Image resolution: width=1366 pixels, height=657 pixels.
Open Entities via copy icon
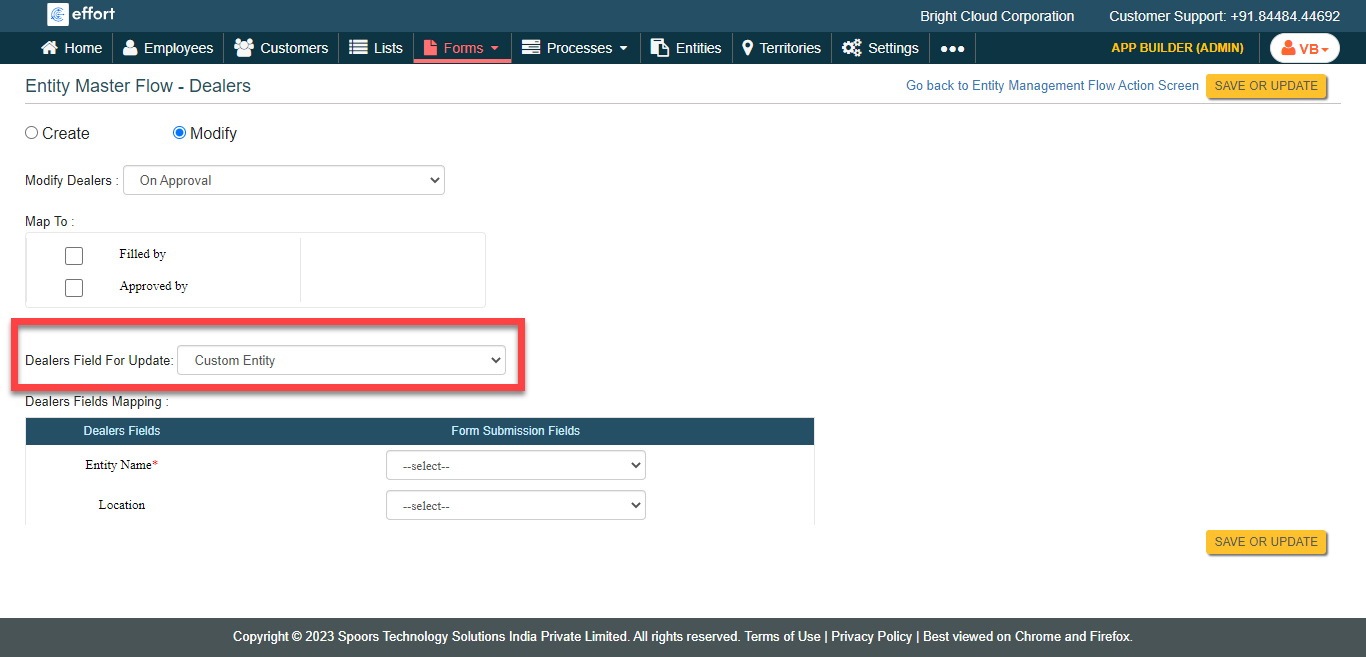[660, 48]
